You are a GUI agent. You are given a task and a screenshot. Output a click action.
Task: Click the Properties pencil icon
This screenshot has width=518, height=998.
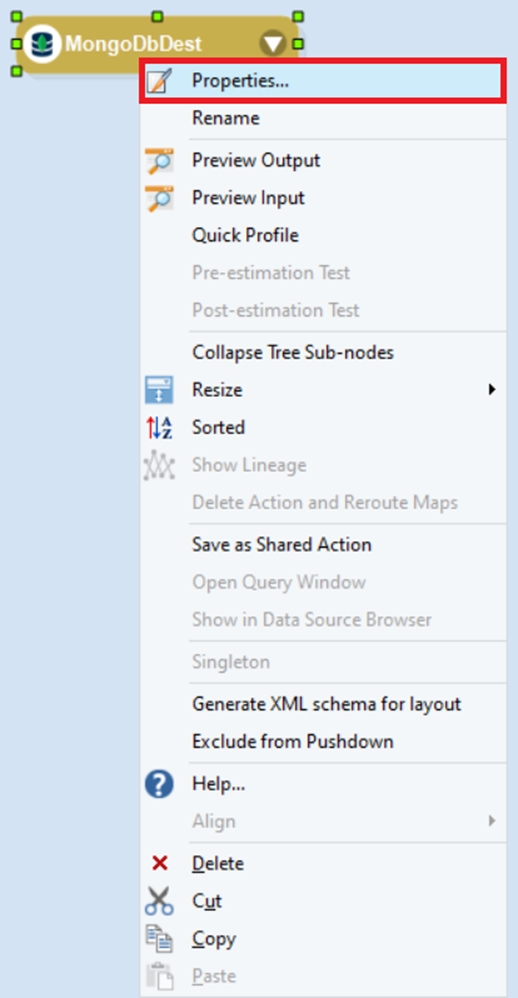pyautogui.click(x=158, y=81)
